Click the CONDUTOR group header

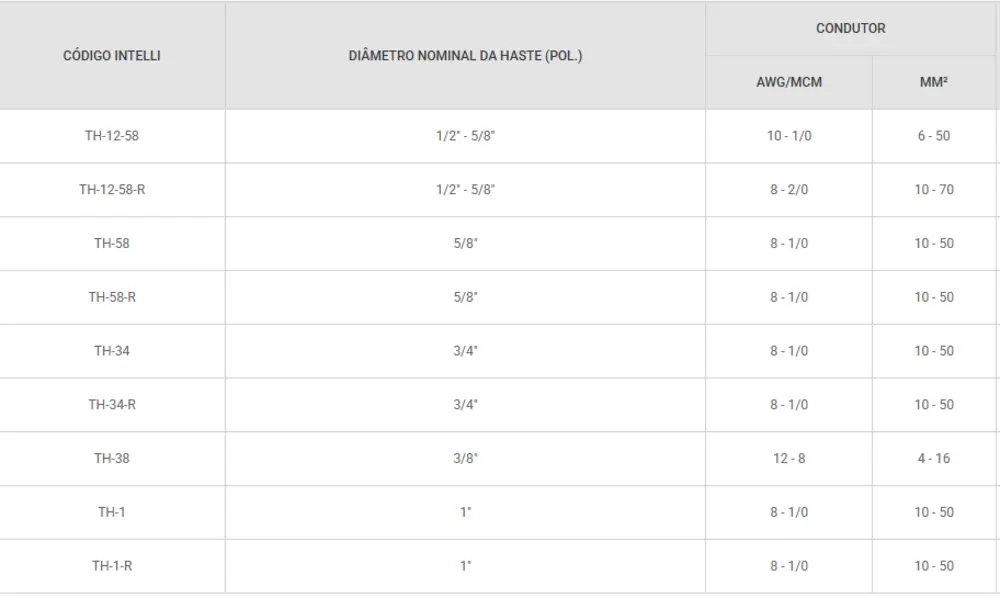pos(850,28)
